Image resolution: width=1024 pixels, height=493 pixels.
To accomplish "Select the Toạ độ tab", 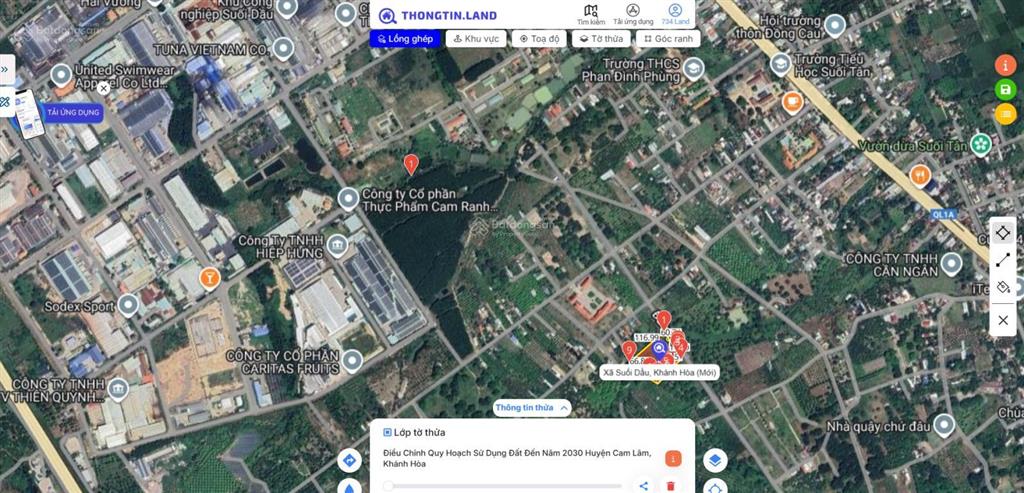I will (x=539, y=39).
